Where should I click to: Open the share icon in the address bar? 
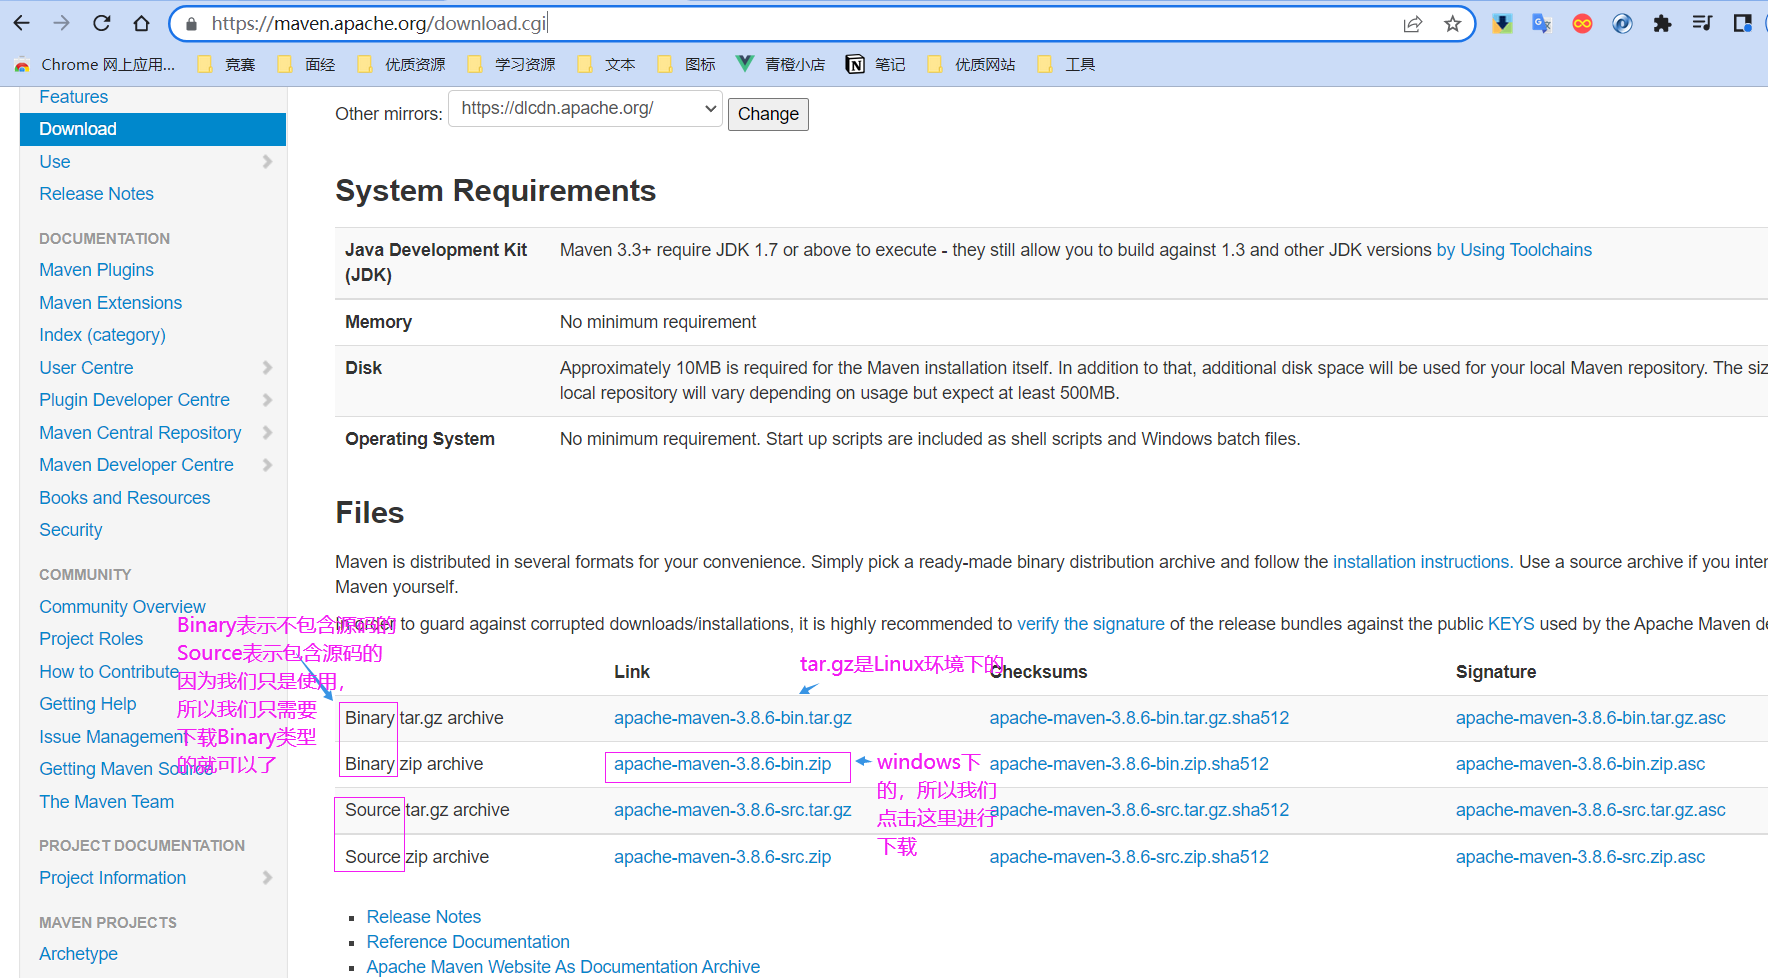tap(1413, 22)
